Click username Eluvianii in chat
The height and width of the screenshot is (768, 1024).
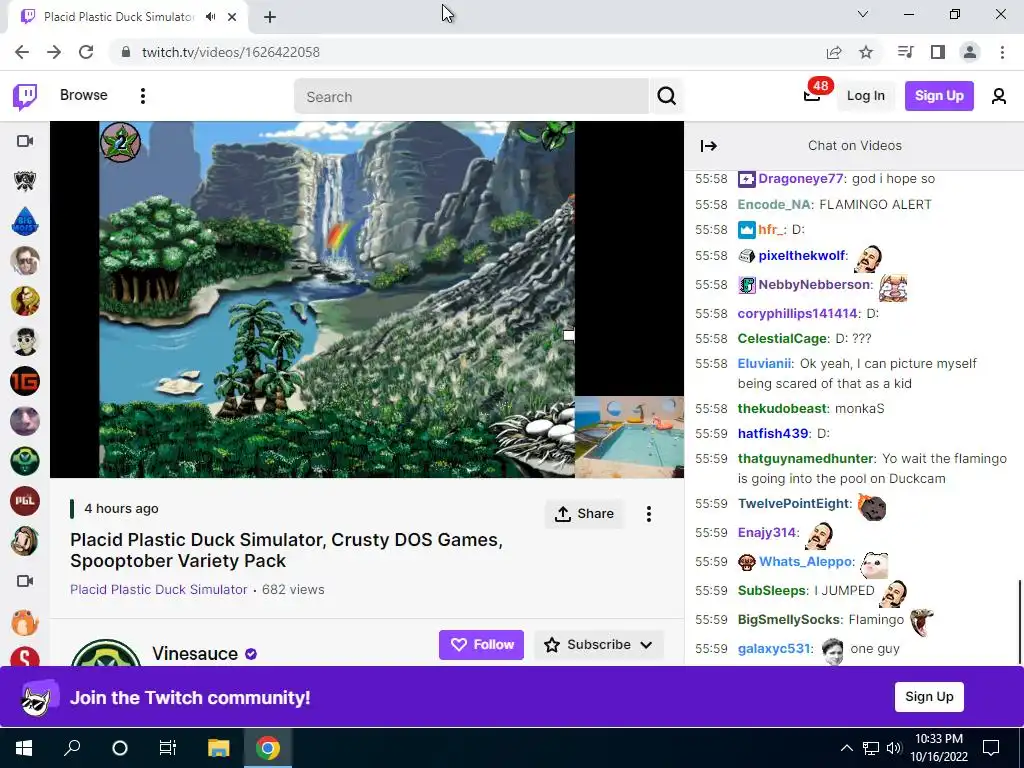pyautogui.click(x=764, y=364)
